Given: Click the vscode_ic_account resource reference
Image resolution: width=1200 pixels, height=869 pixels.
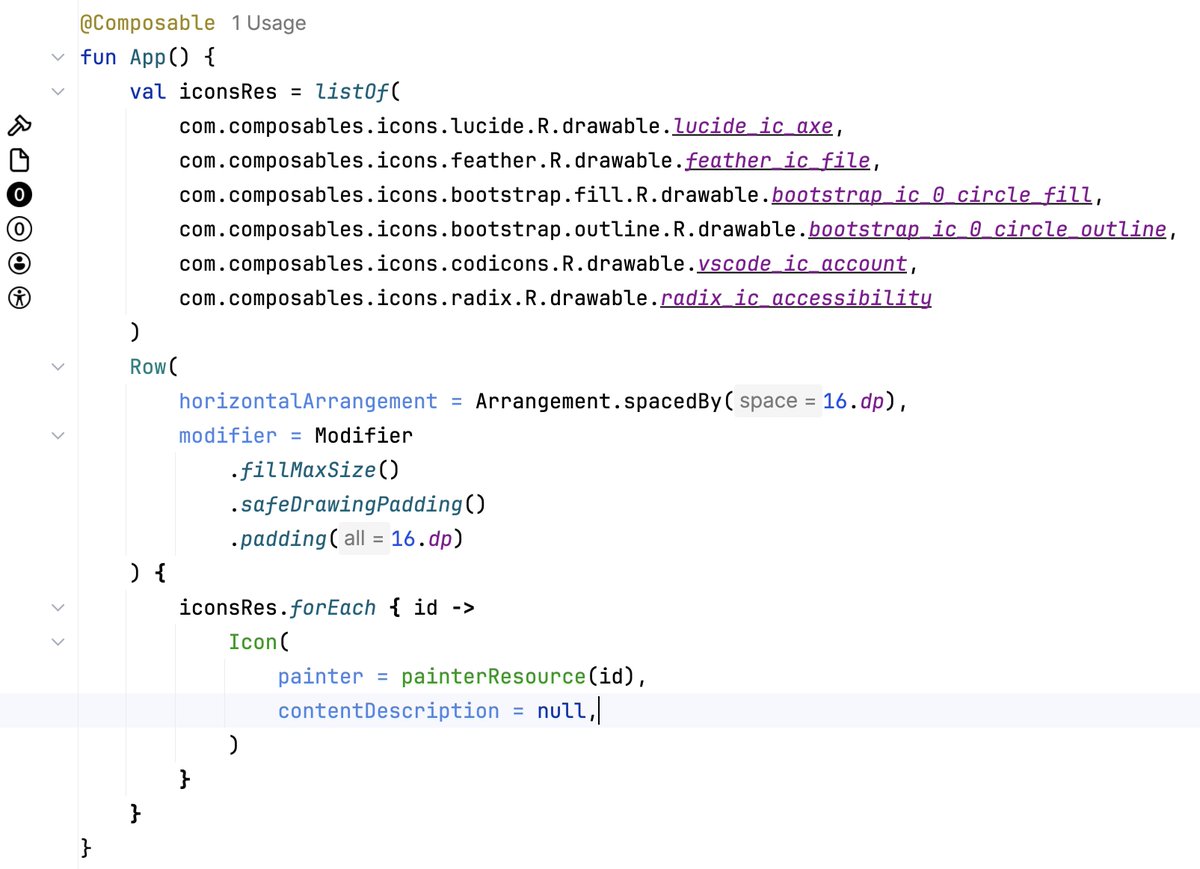Looking at the screenshot, I should pos(803,264).
